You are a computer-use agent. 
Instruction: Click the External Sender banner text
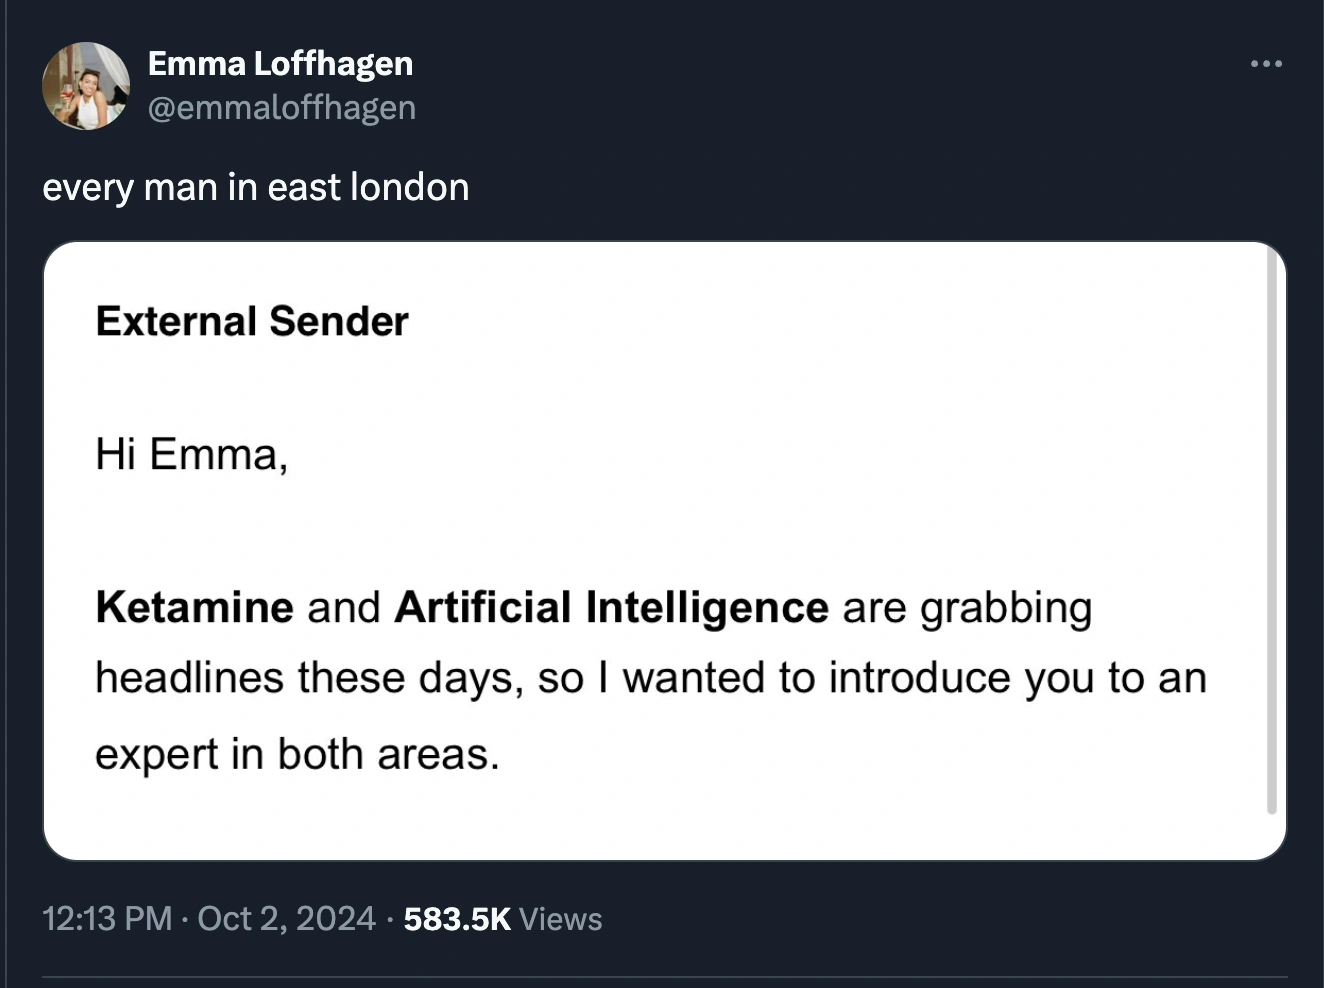(251, 320)
